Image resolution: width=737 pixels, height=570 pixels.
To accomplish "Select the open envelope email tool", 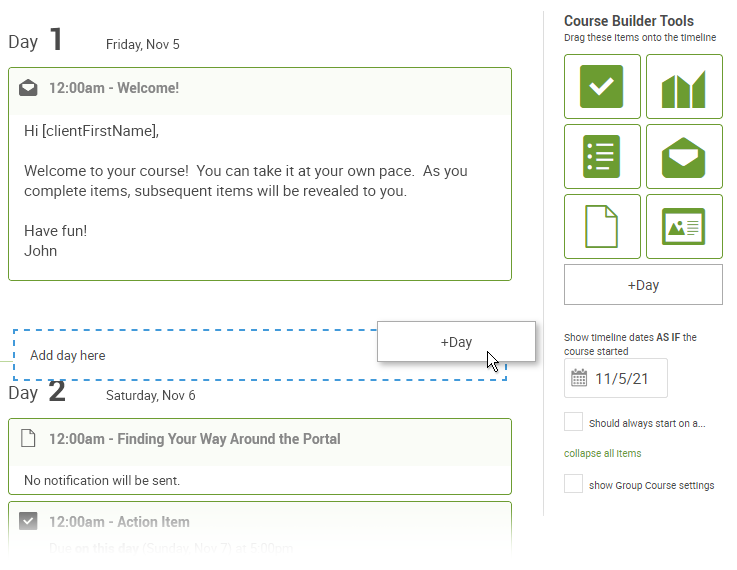I will 684,156.
